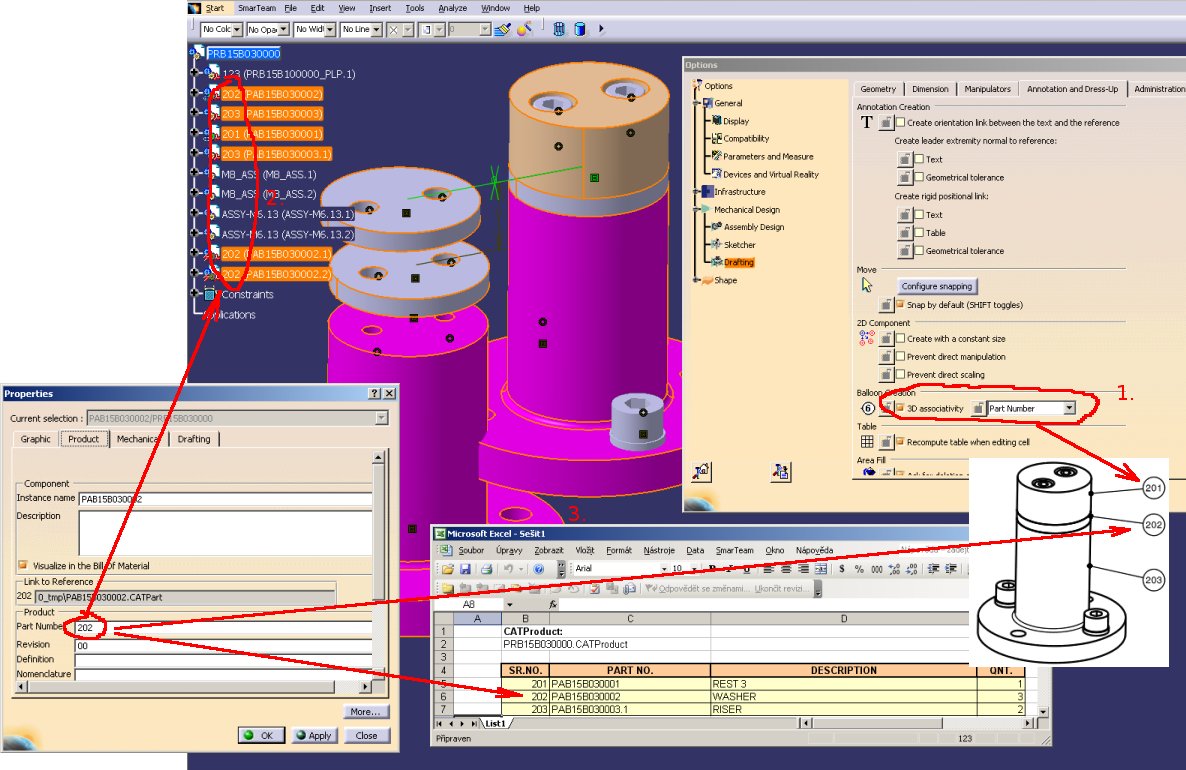
Task: Select the shaded cylinder view icon
Action: click(580, 29)
